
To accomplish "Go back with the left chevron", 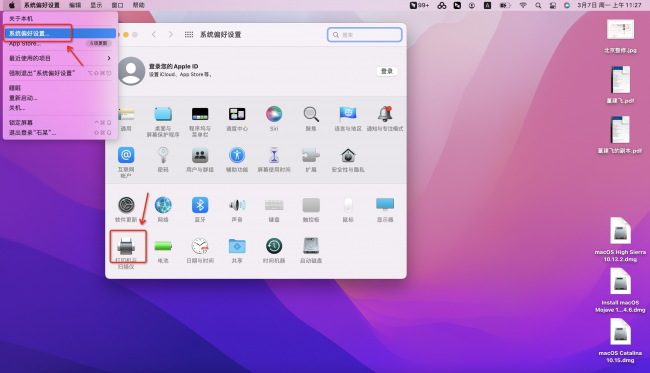I will pyautogui.click(x=154, y=34).
